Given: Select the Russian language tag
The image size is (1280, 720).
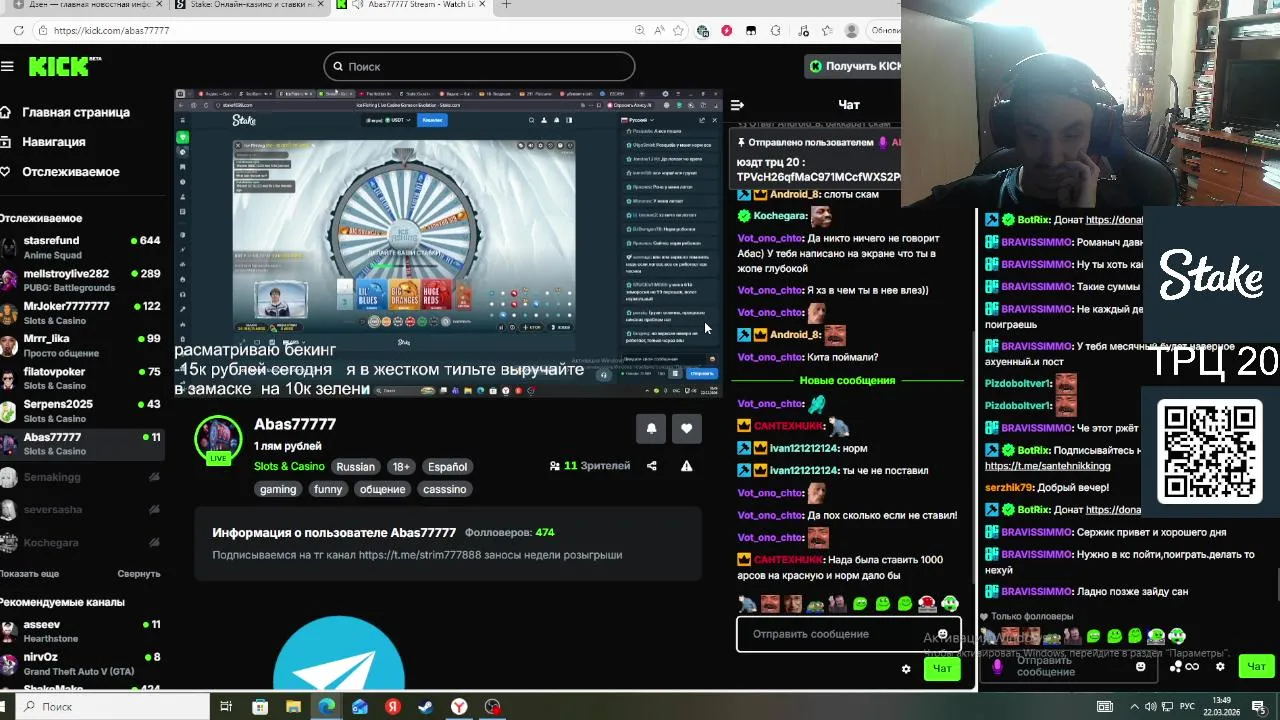Looking at the screenshot, I should pyautogui.click(x=355, y=467).
